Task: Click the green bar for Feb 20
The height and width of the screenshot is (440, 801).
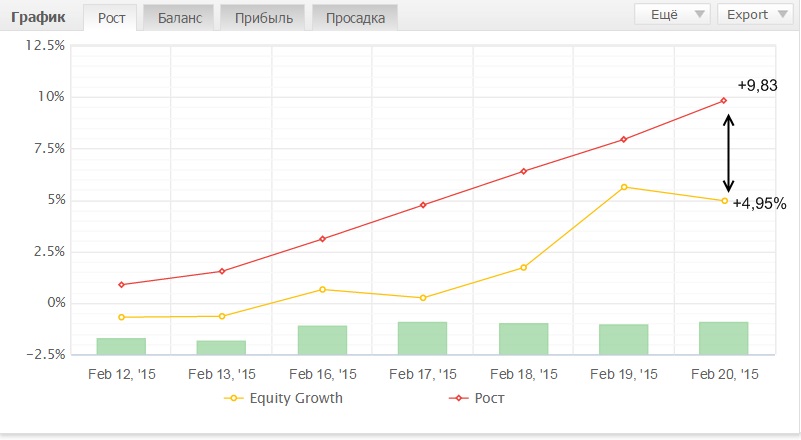Action: tap(724, 338)
